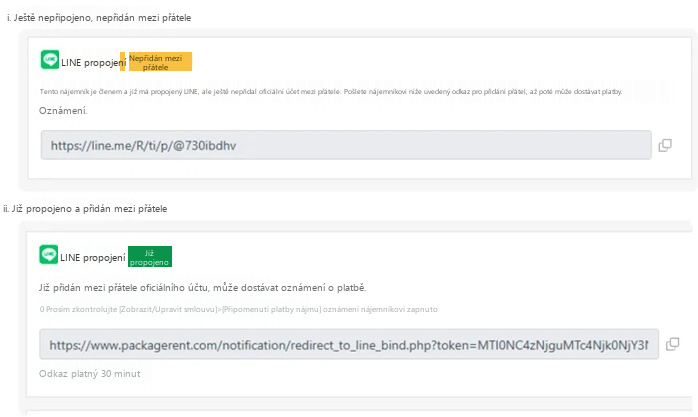Click 'LINE propojení' label in the second card

coord(93,258)
